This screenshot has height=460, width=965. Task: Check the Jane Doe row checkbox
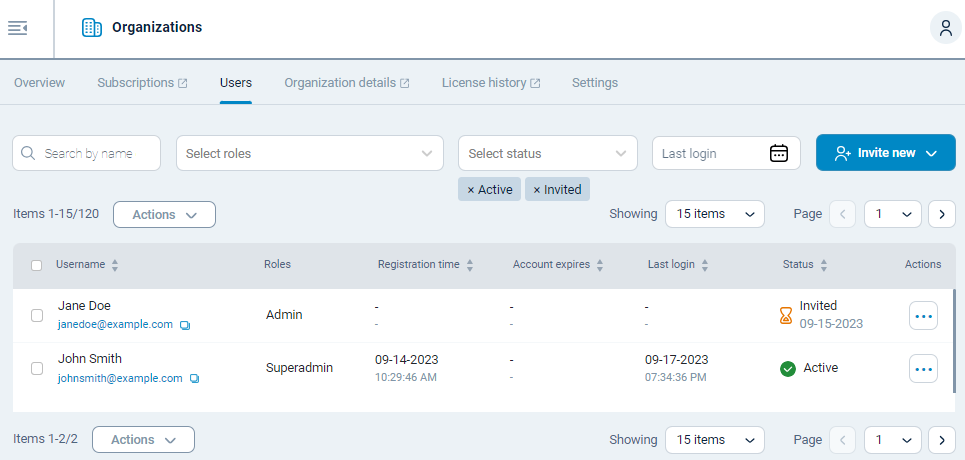pos(37,315)
